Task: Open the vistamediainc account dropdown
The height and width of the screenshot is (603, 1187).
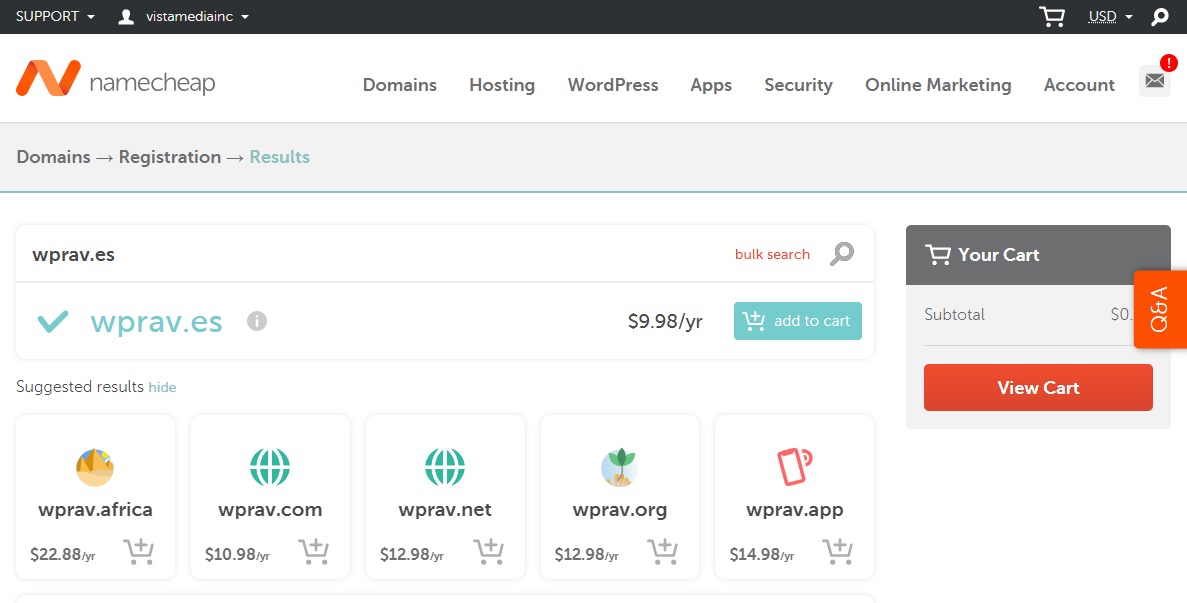Action: (198, 17)
